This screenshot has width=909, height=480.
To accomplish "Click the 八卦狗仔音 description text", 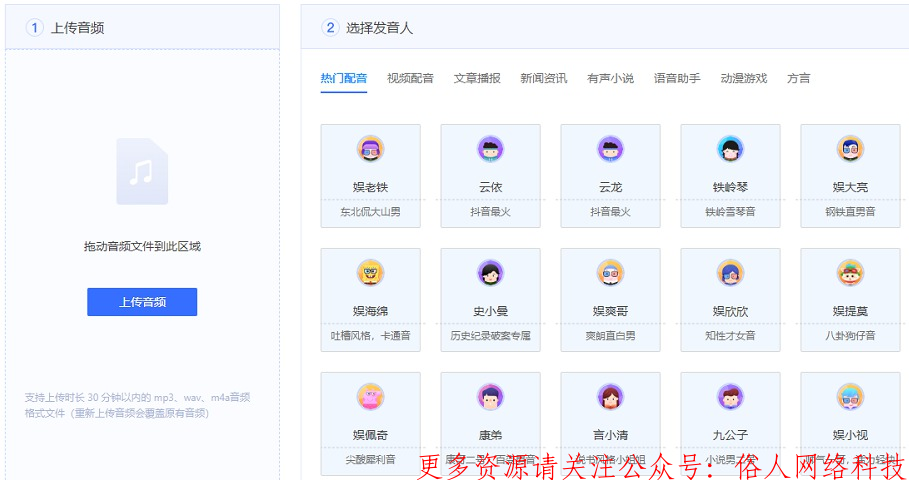I will coord(850,336).
